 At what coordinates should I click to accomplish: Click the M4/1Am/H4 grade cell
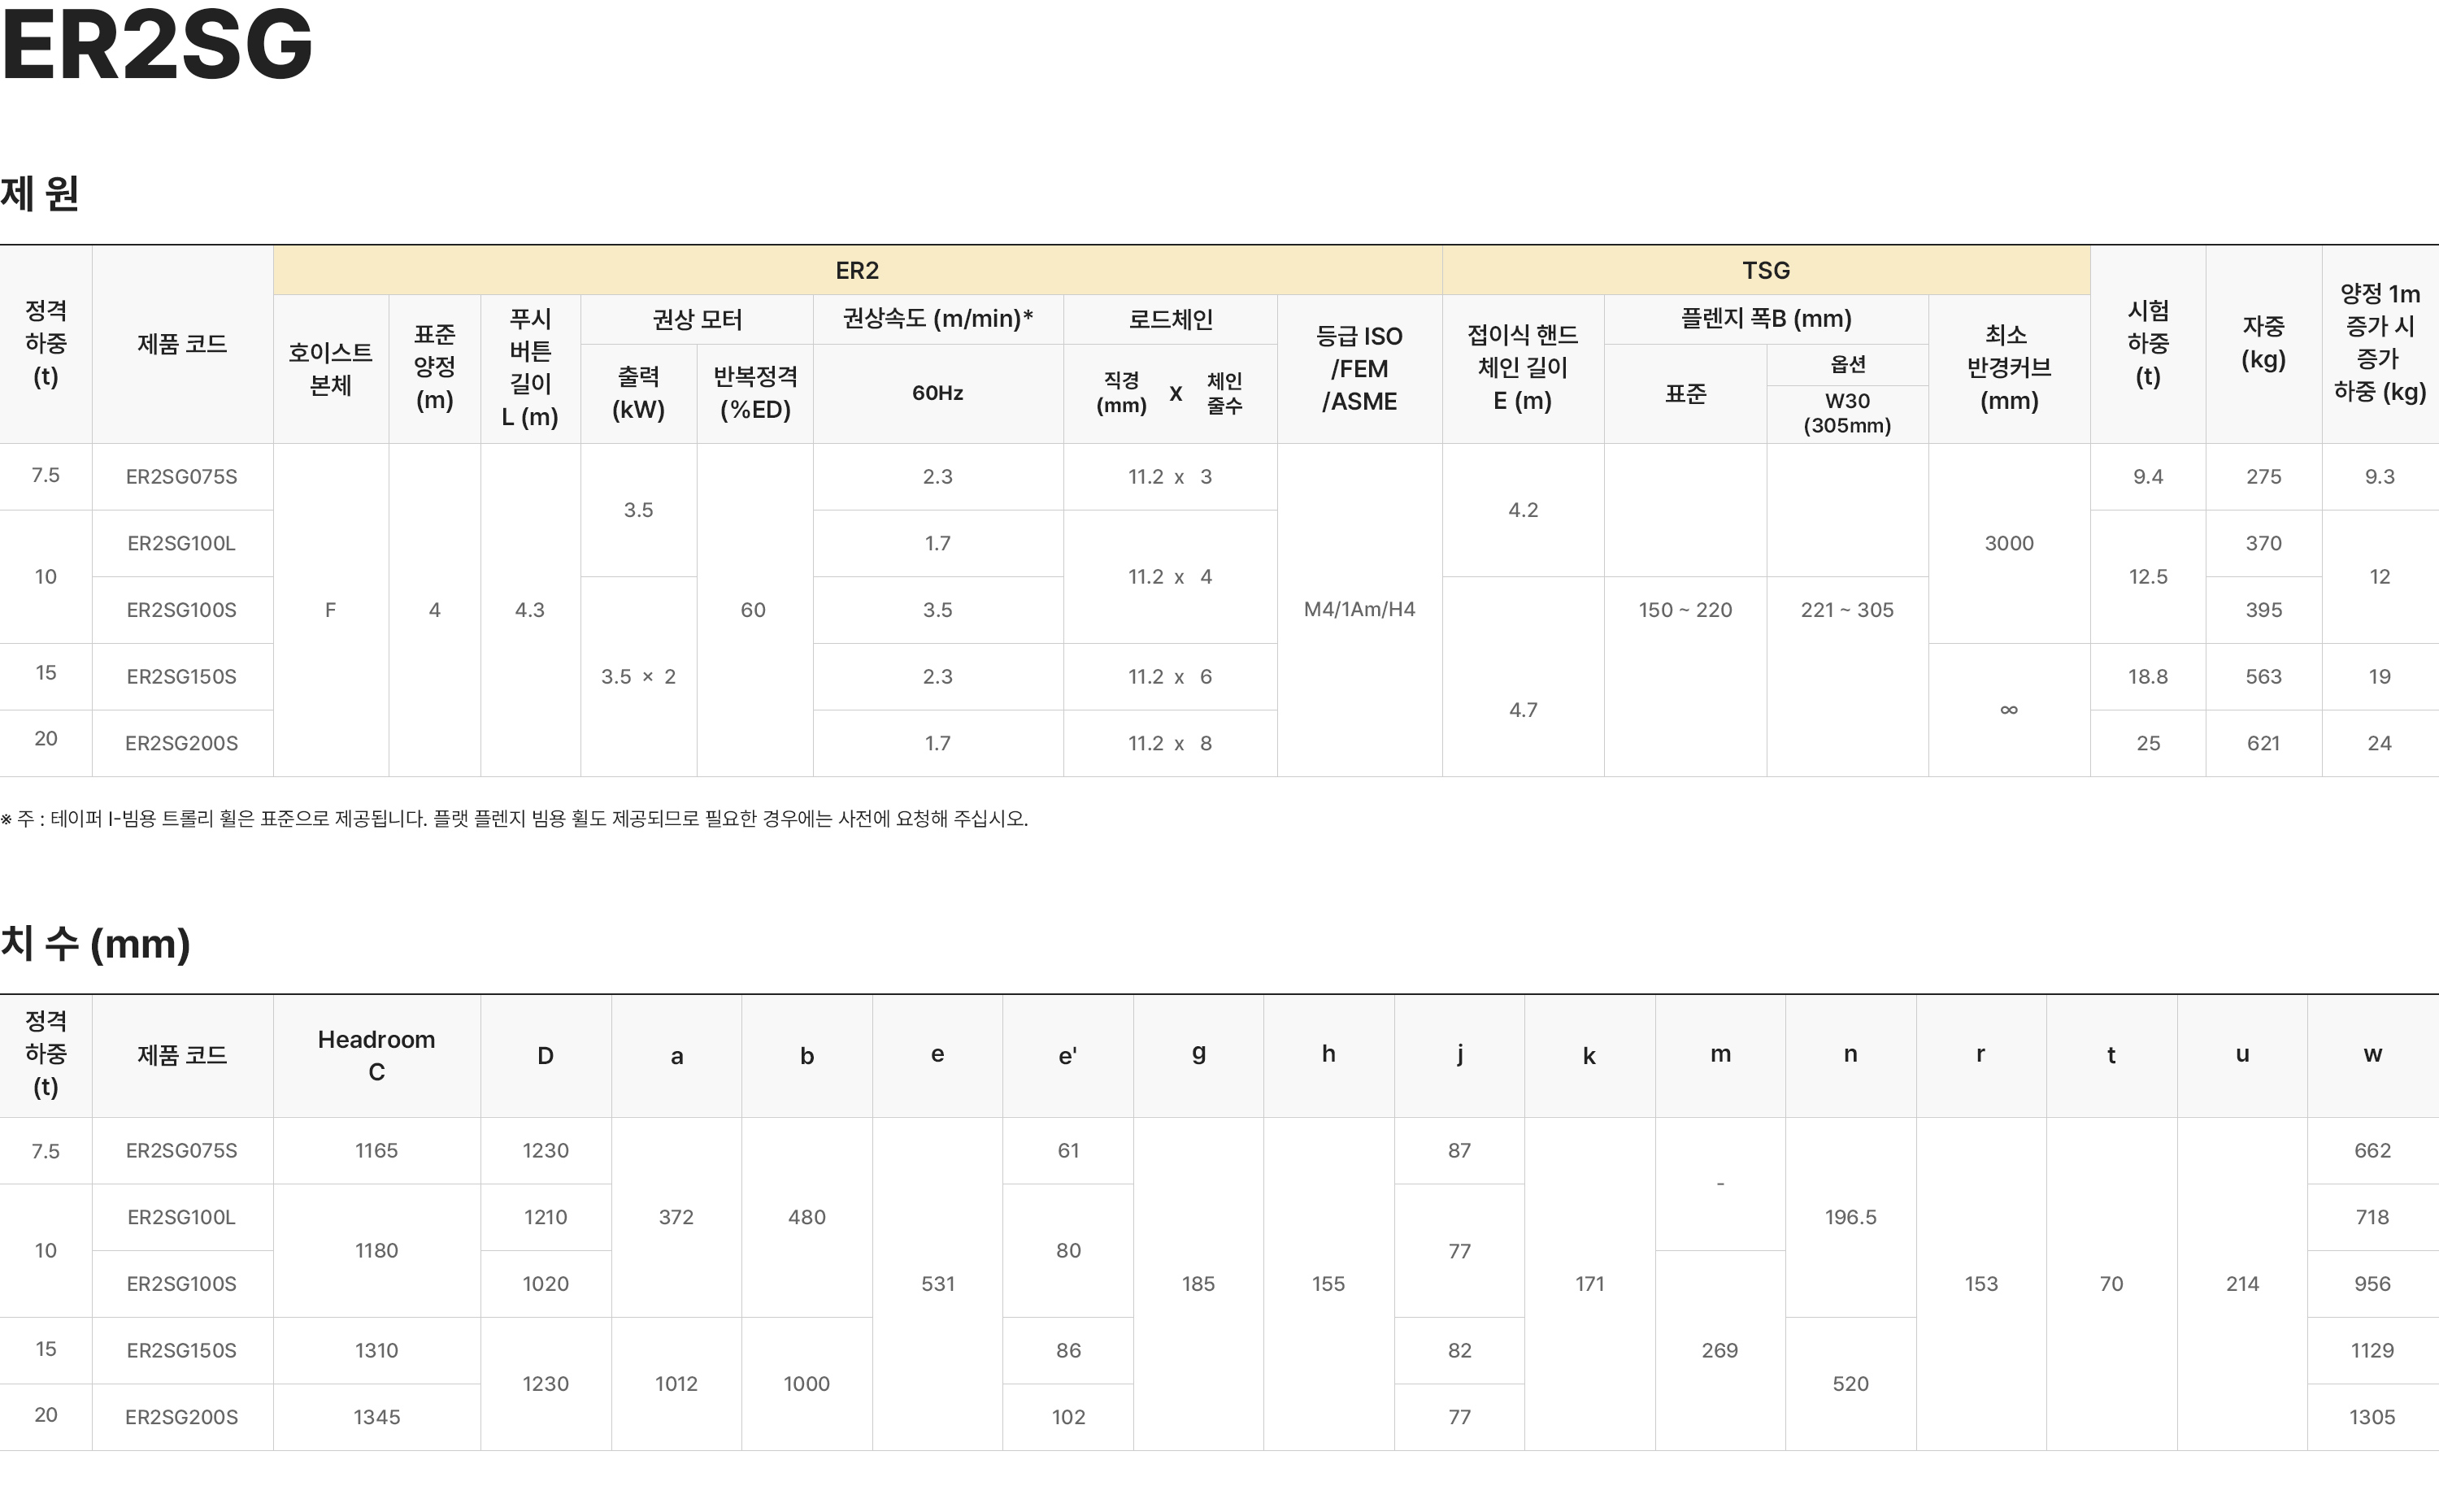tap(1359, 610)
